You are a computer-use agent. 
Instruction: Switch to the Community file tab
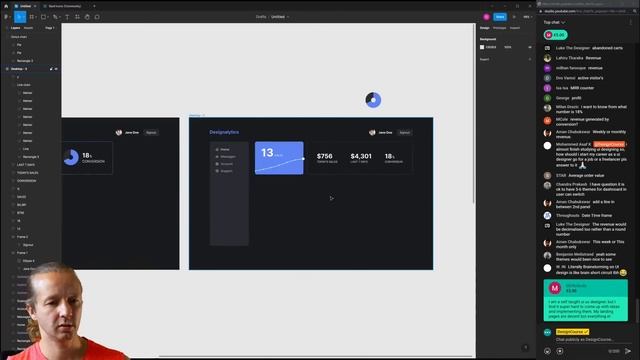tap(64, 6)
